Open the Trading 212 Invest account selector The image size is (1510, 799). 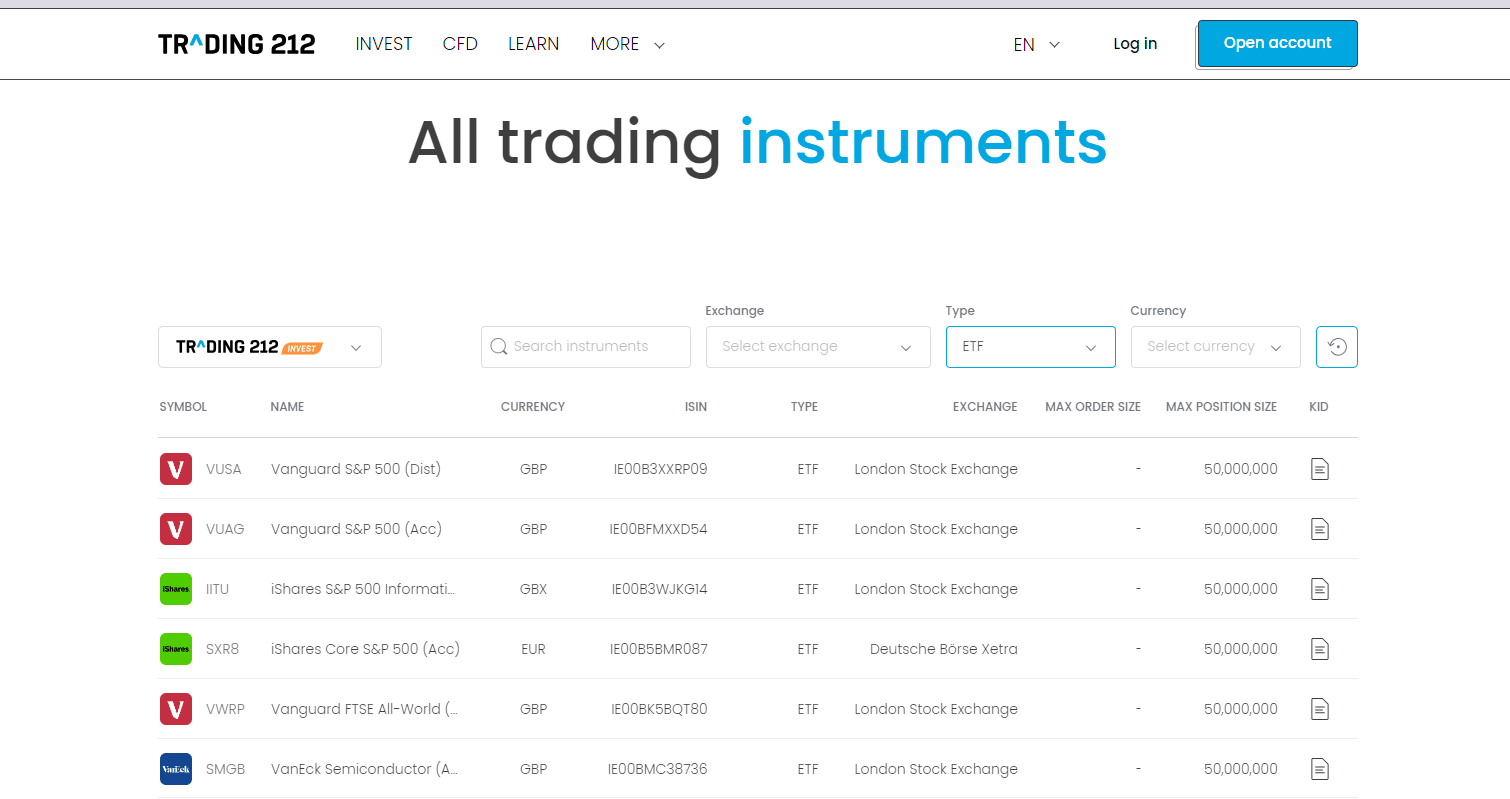tap(269, 347)
